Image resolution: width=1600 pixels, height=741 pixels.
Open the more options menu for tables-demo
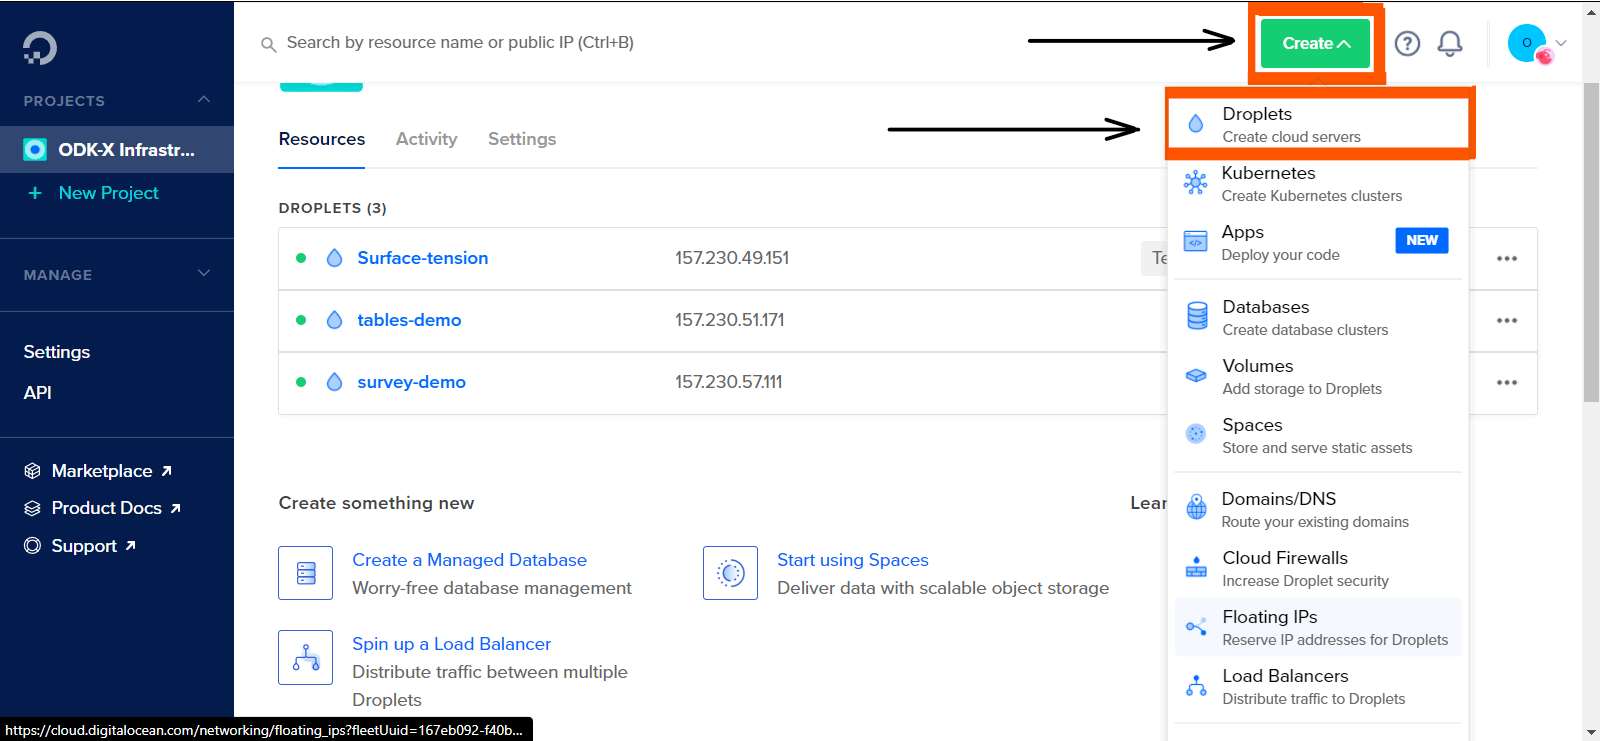coord(1507,321)
